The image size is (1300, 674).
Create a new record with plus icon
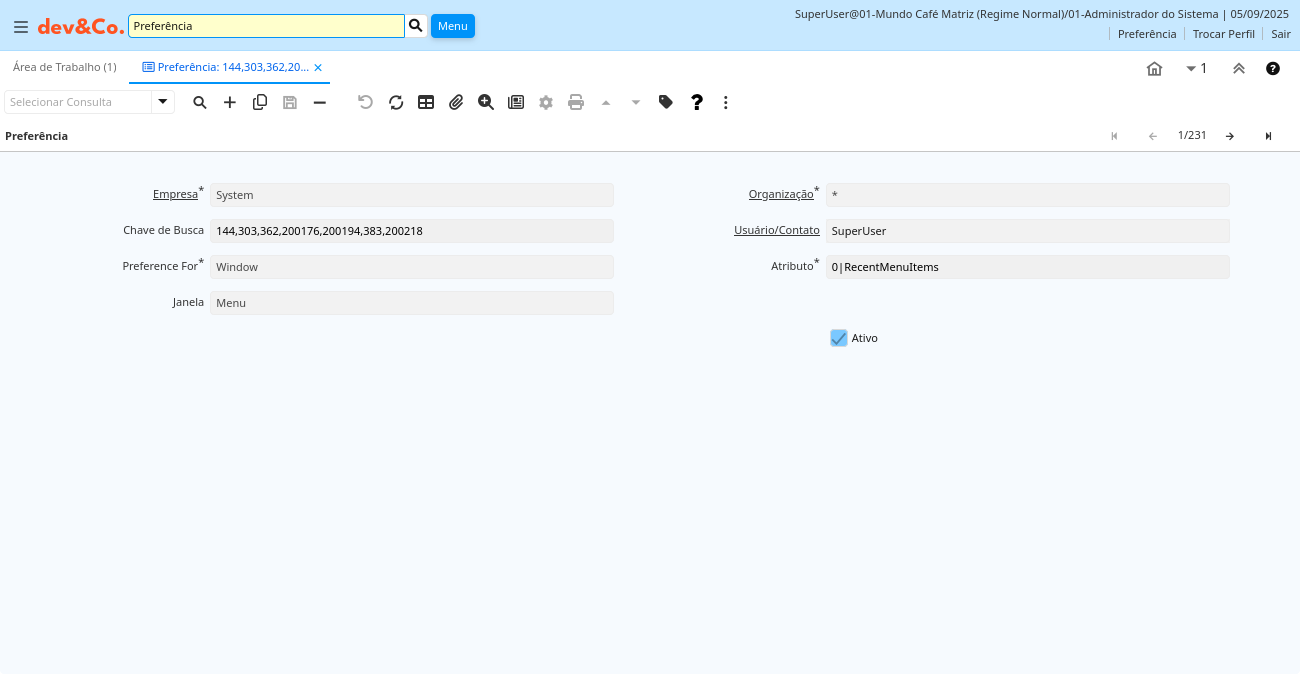[230, 102]
